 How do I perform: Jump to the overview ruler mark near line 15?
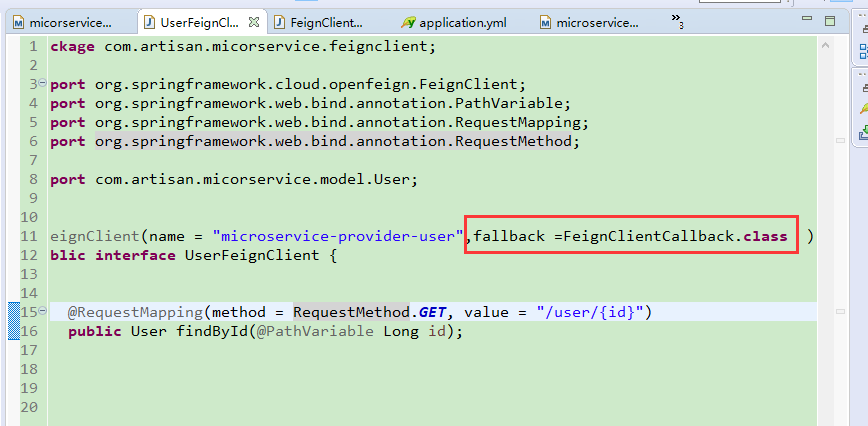[x=840, y=313]
